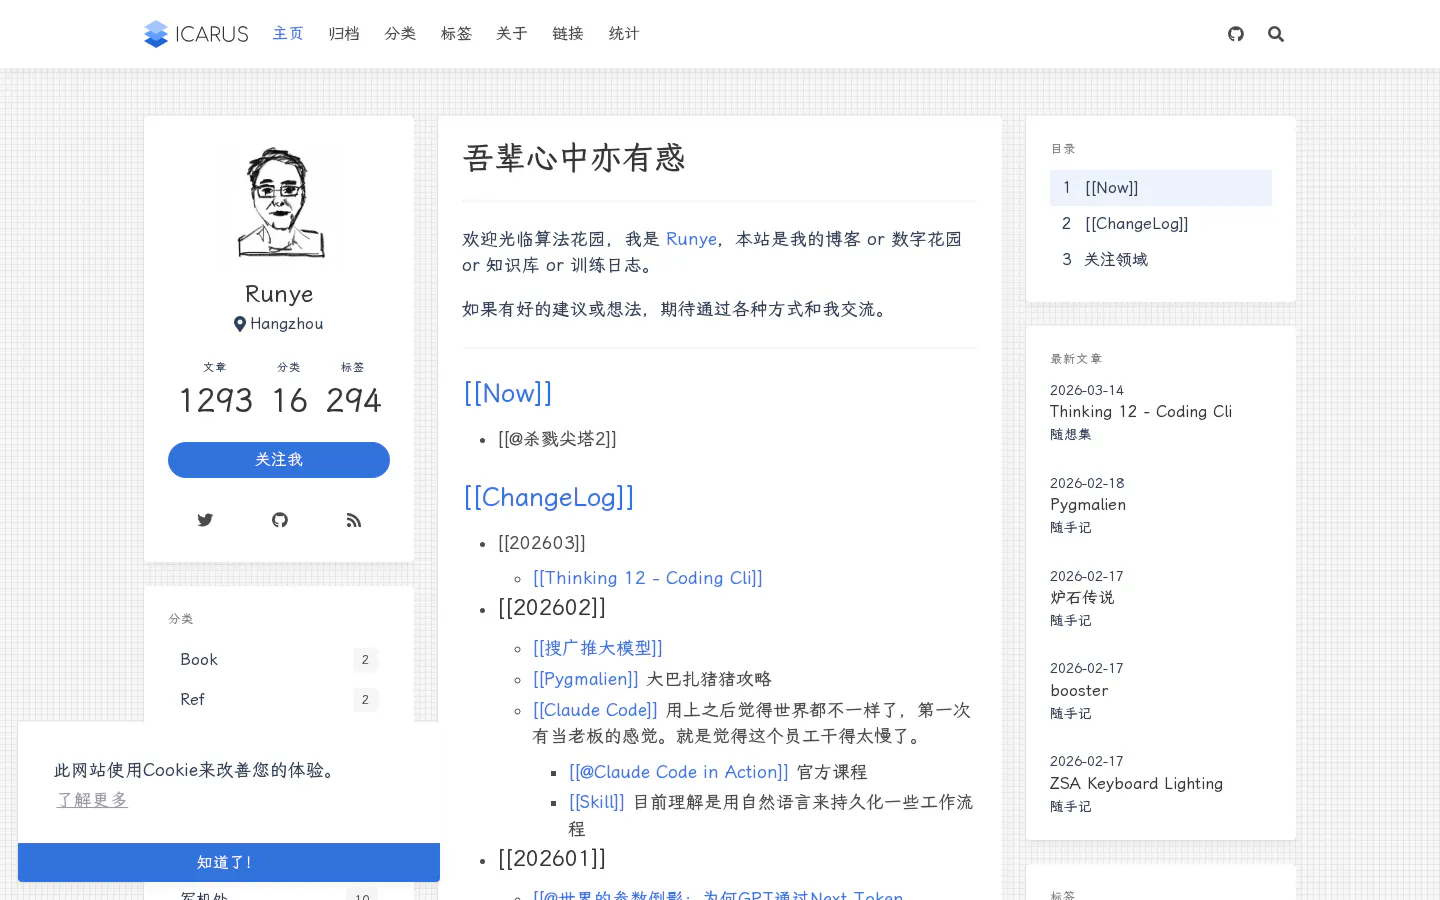Click the Hangzhou location marker icon
Screen dimensions: 1440x900
[240, 324]
